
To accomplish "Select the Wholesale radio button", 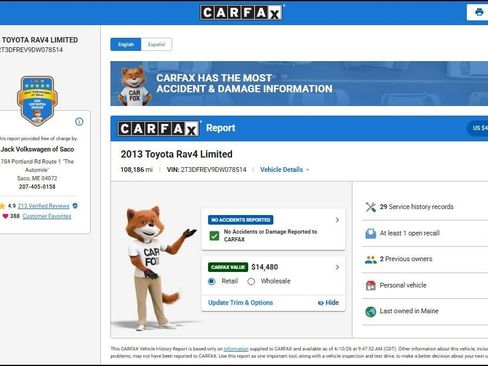I will tap(251, 282).
